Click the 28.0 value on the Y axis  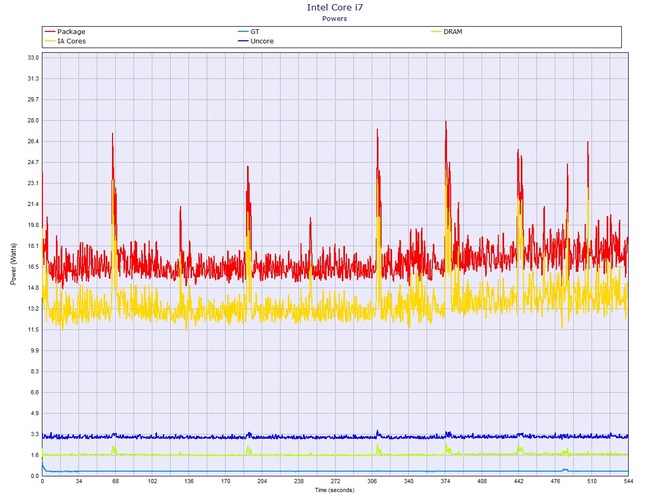(33, 120)
